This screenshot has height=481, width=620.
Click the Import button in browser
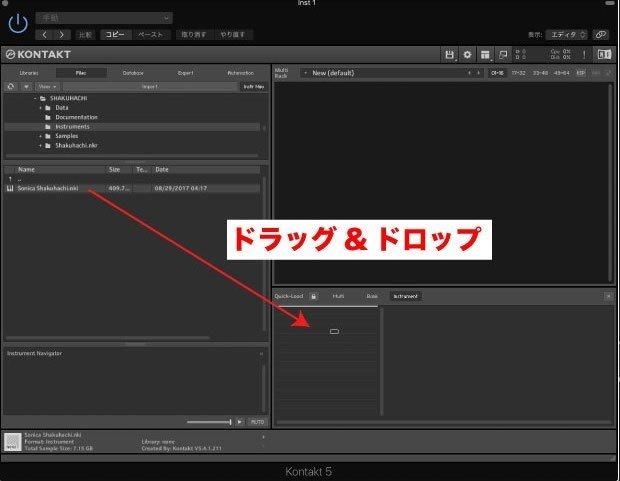click(150, 87)
